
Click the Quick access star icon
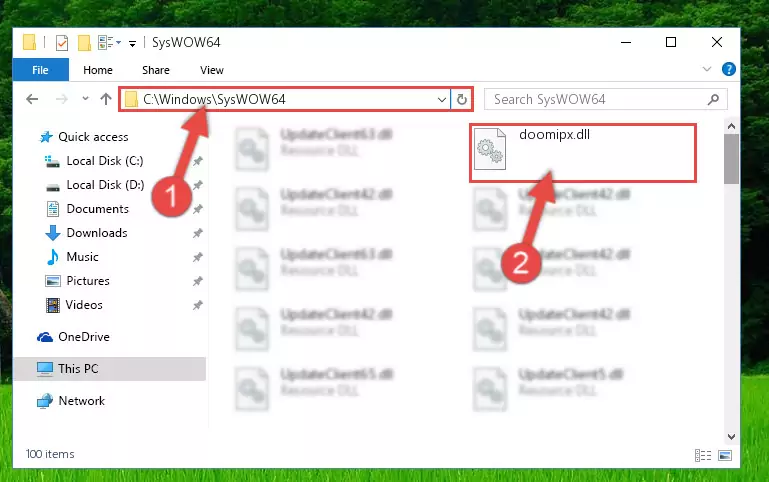[x=46, y=137]
